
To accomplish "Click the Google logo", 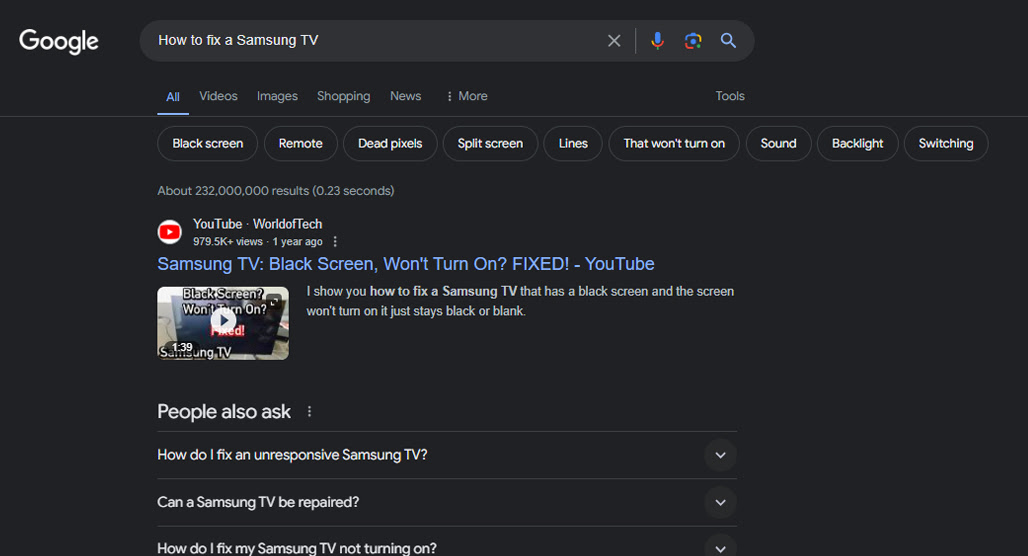I will click(x=58, y=41).
